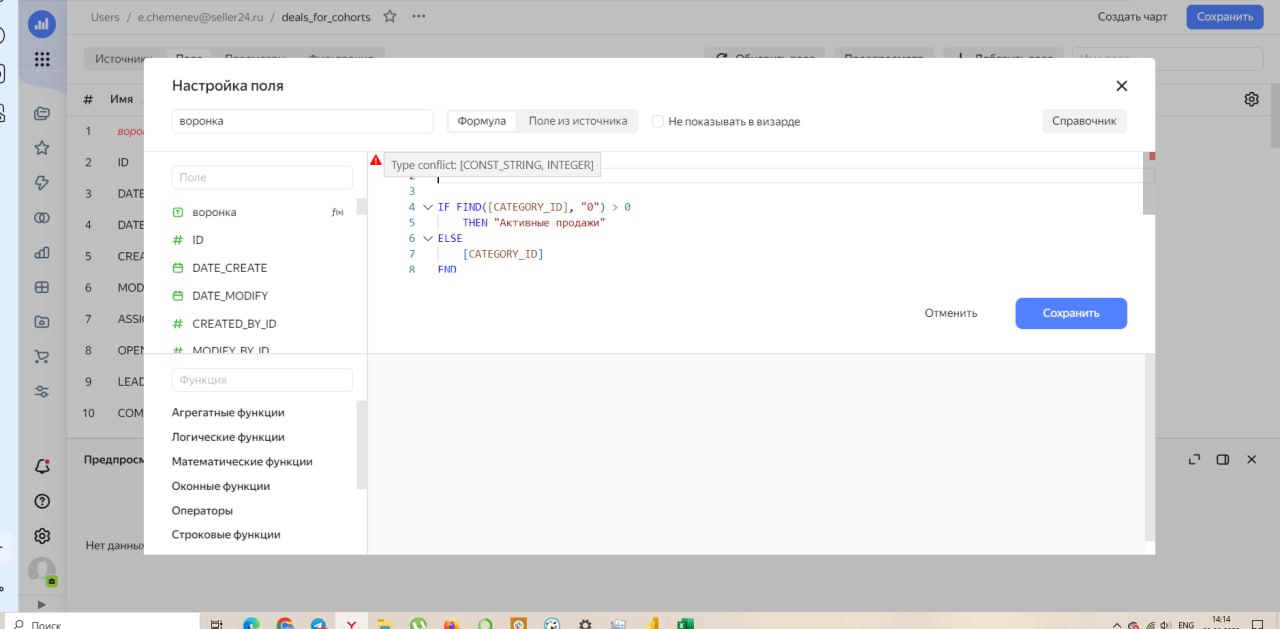Viewport: 1280px width, 629px height.
Task: Click the Отменить button
Action: pos(951,313)
